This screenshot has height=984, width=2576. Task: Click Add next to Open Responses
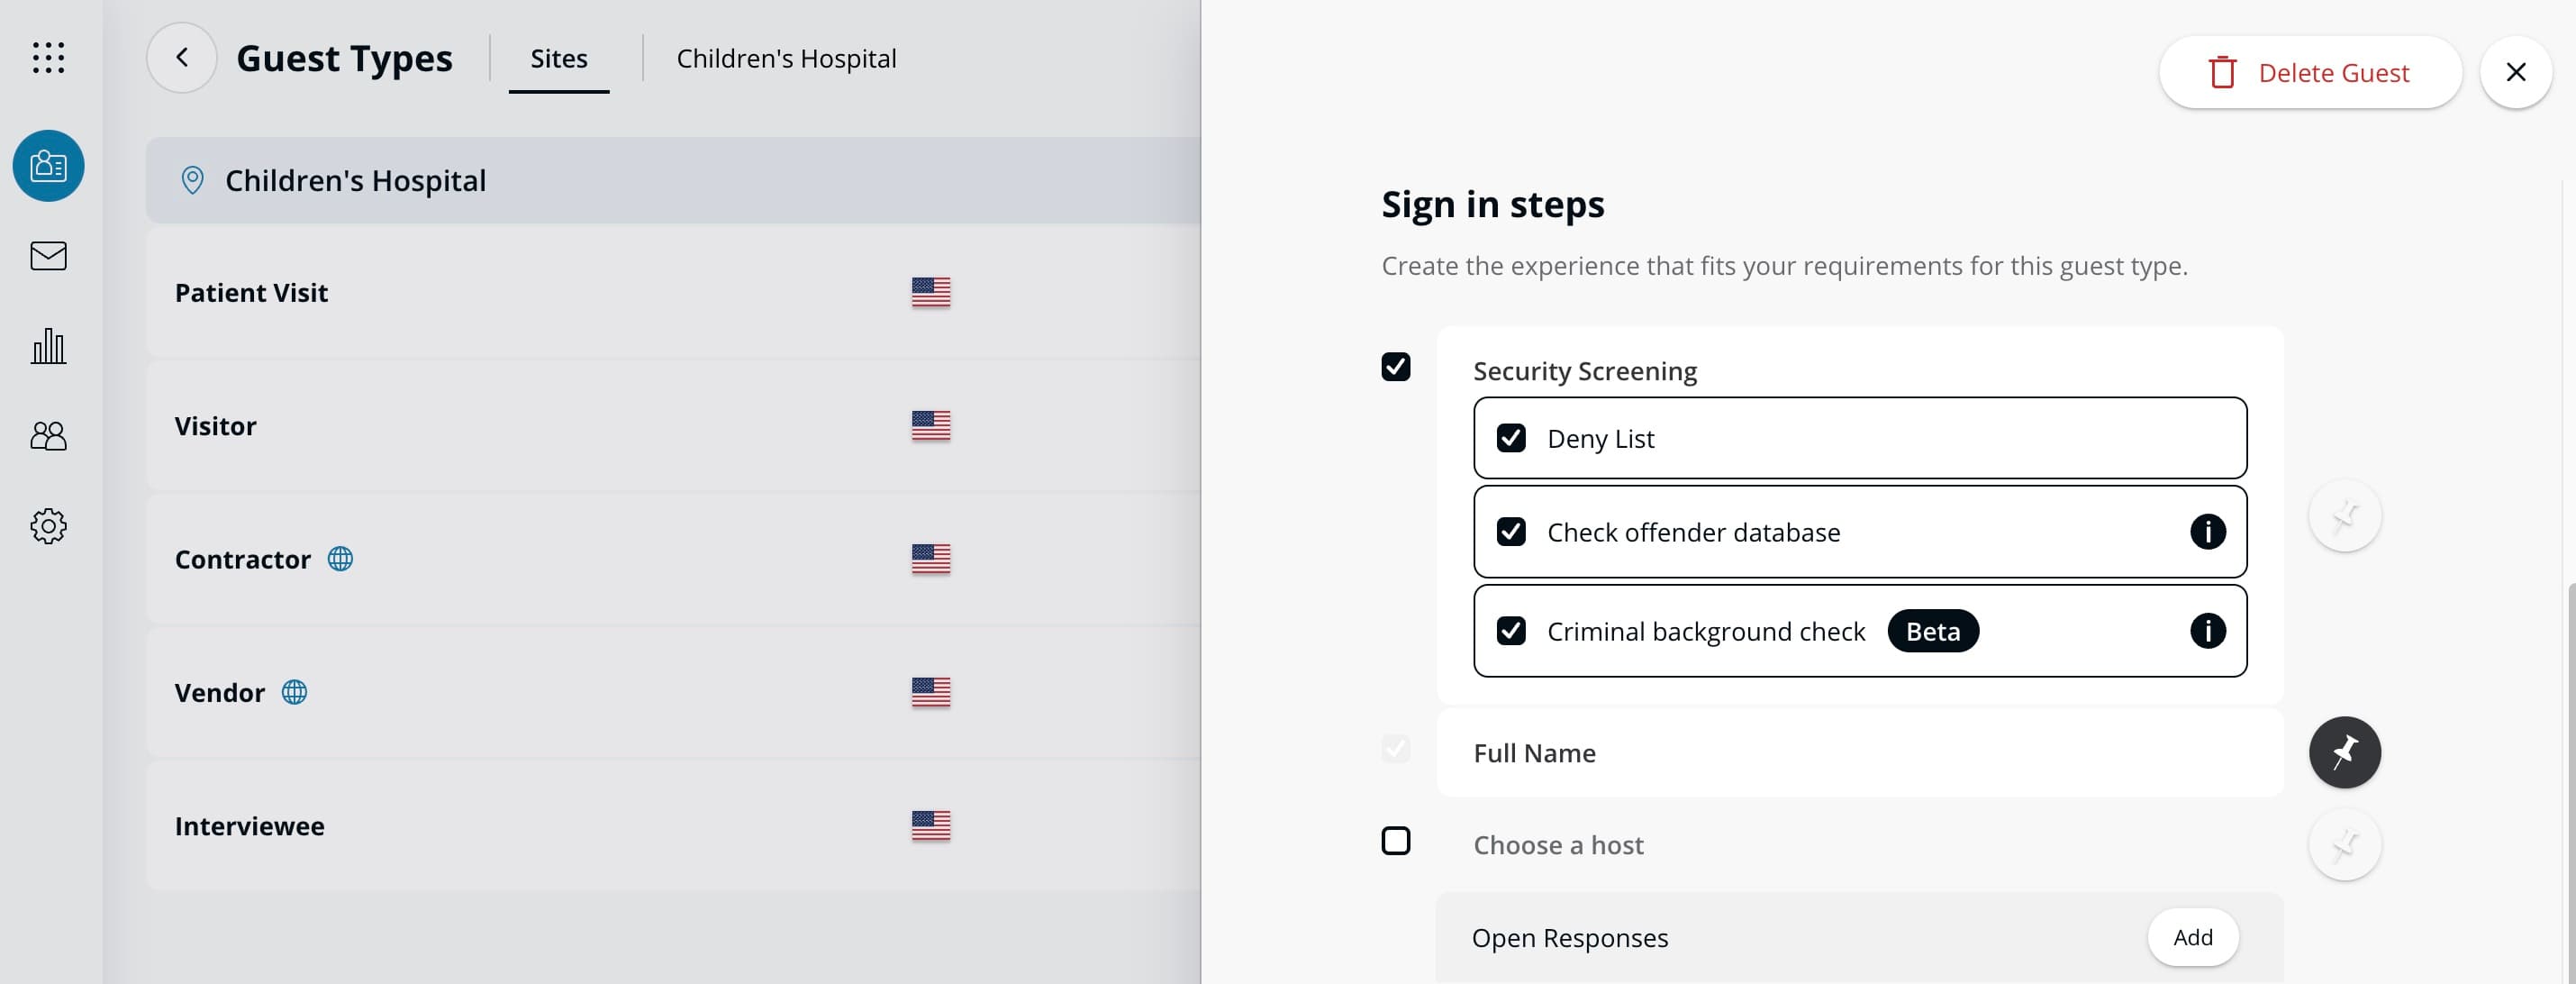(x=2192, y=937)
